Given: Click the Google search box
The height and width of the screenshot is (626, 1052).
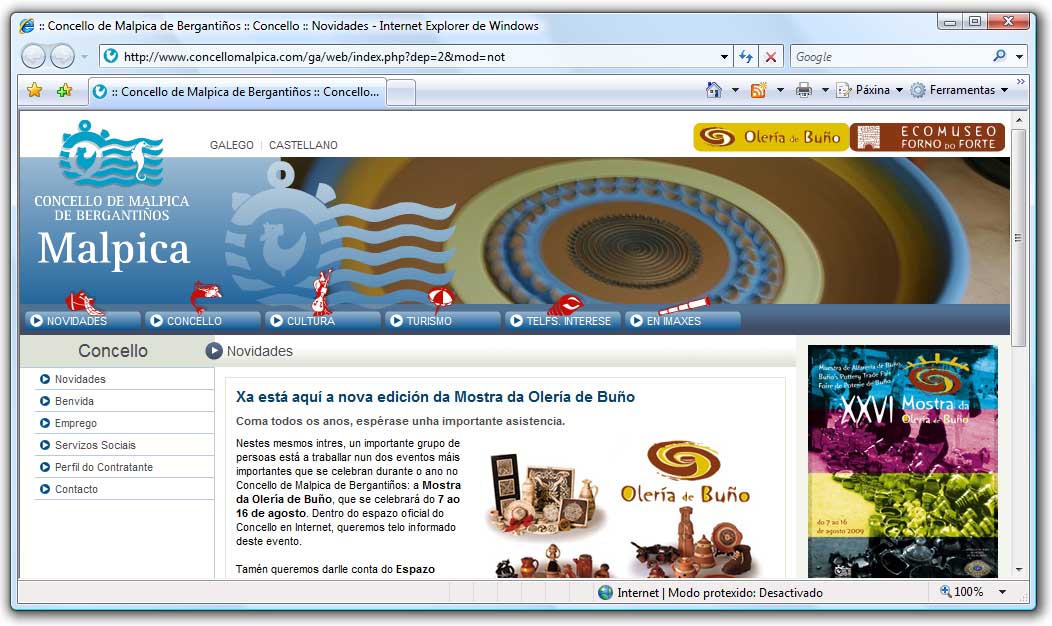Looking at the screenshot, I should [x=889, y=57].
